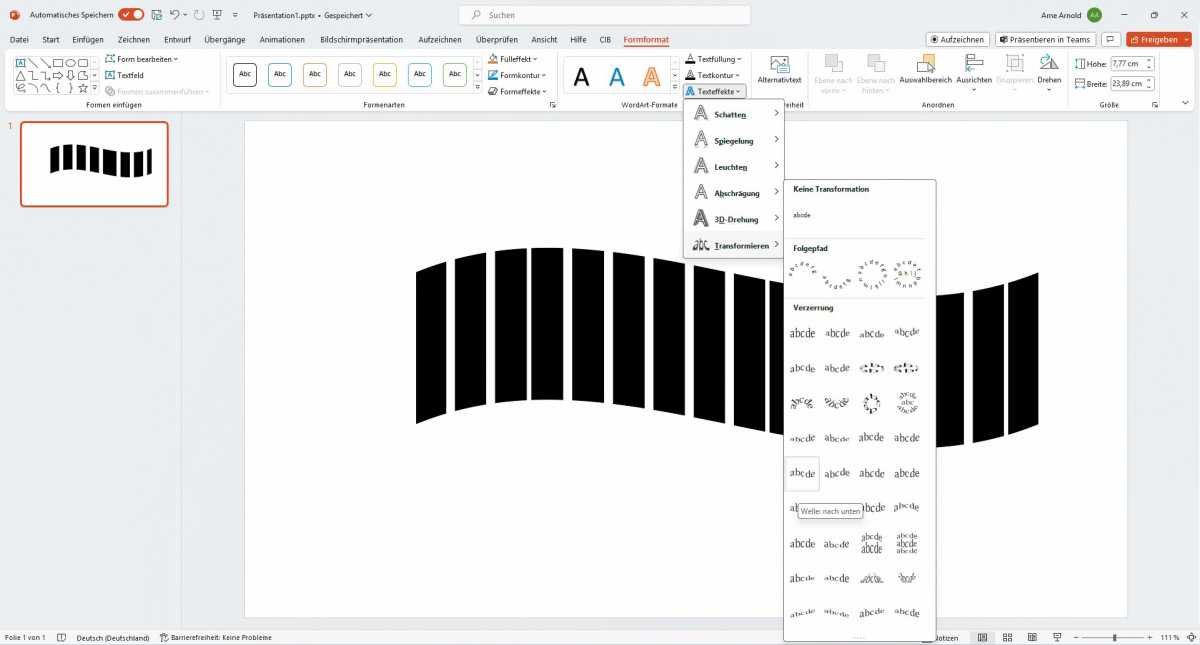Select slide 1 thumbnail

94,163
